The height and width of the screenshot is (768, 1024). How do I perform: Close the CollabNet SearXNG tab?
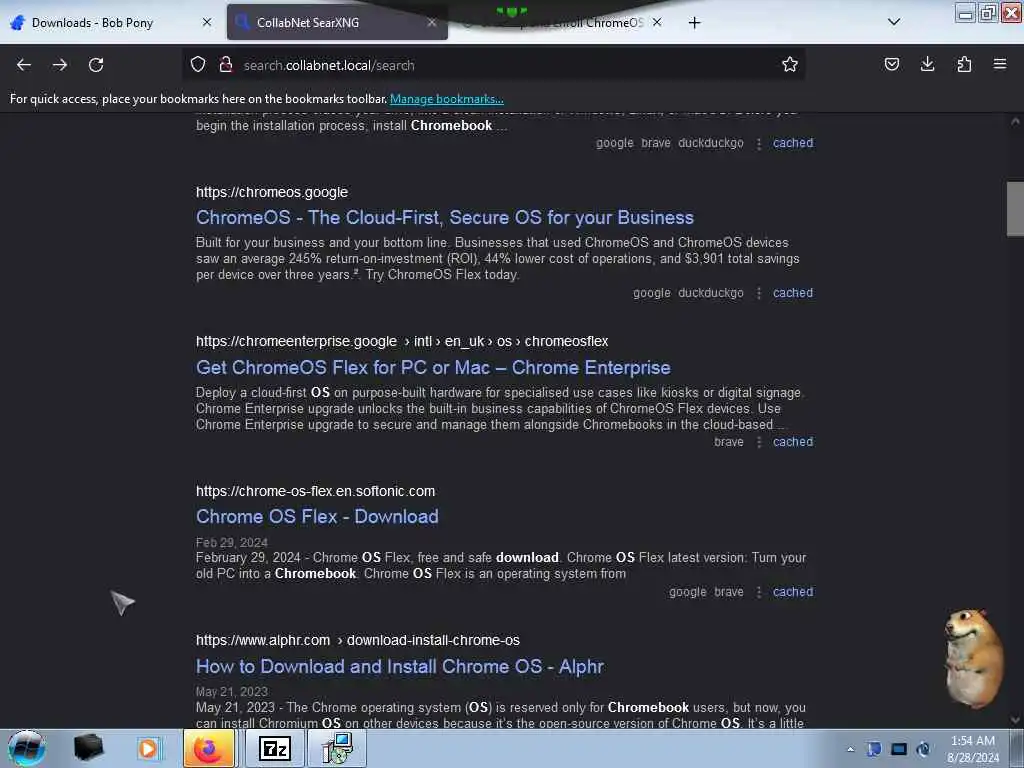tap(432, 22)
